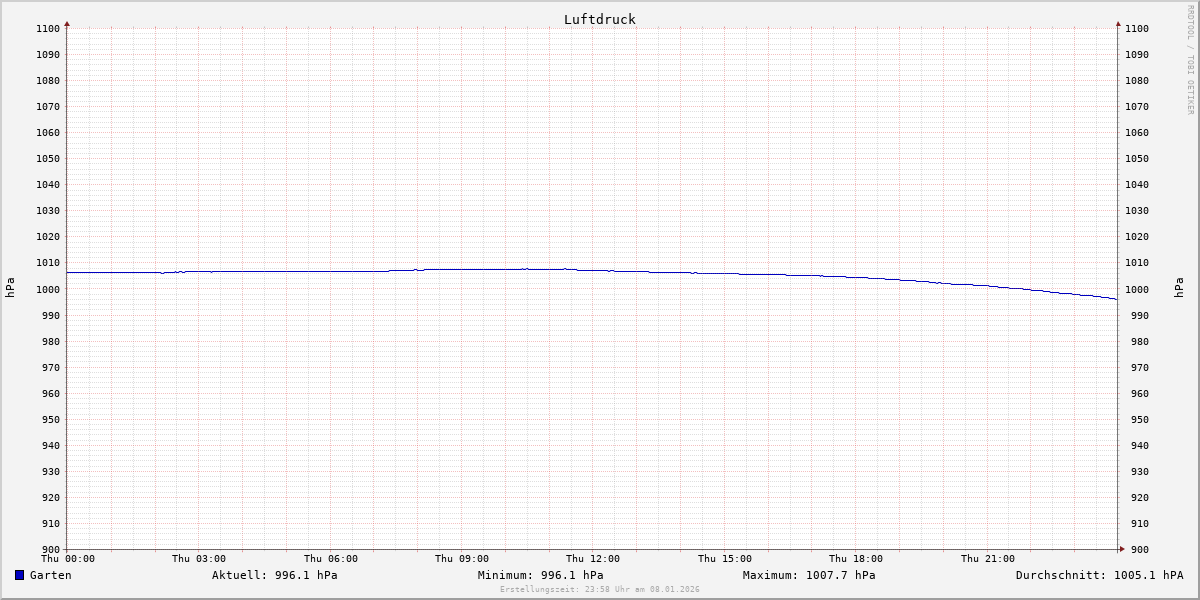
Task: Click the Thu 06:00 time axis label
Action: (330, 559)
